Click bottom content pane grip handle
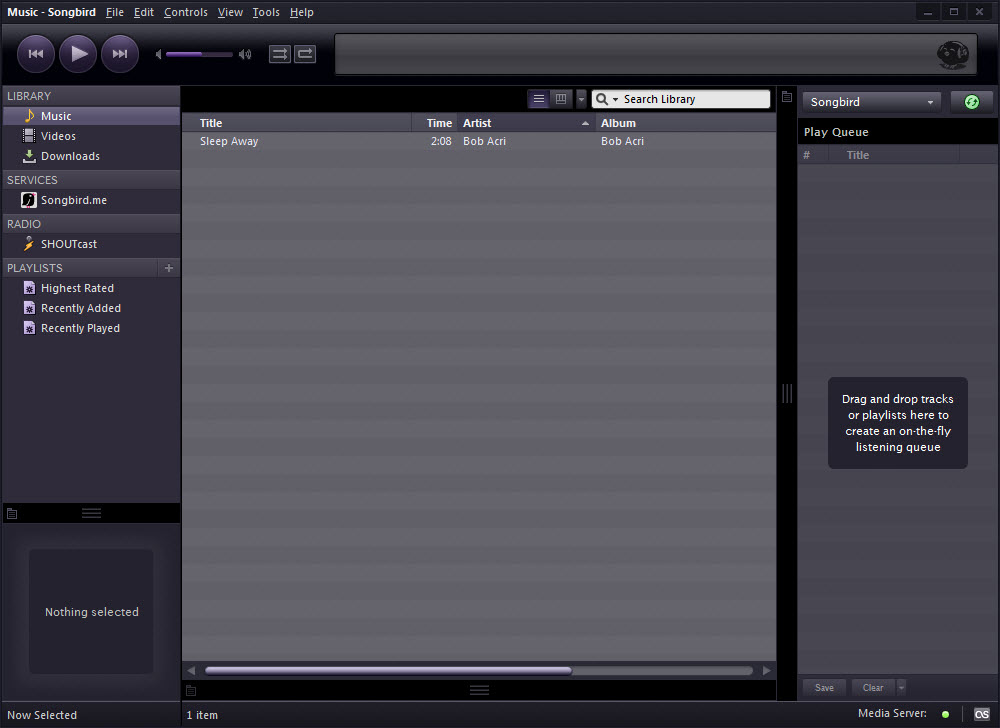Image resolution: width=1000 pixels, height=728 pixels. pos(480,690)
